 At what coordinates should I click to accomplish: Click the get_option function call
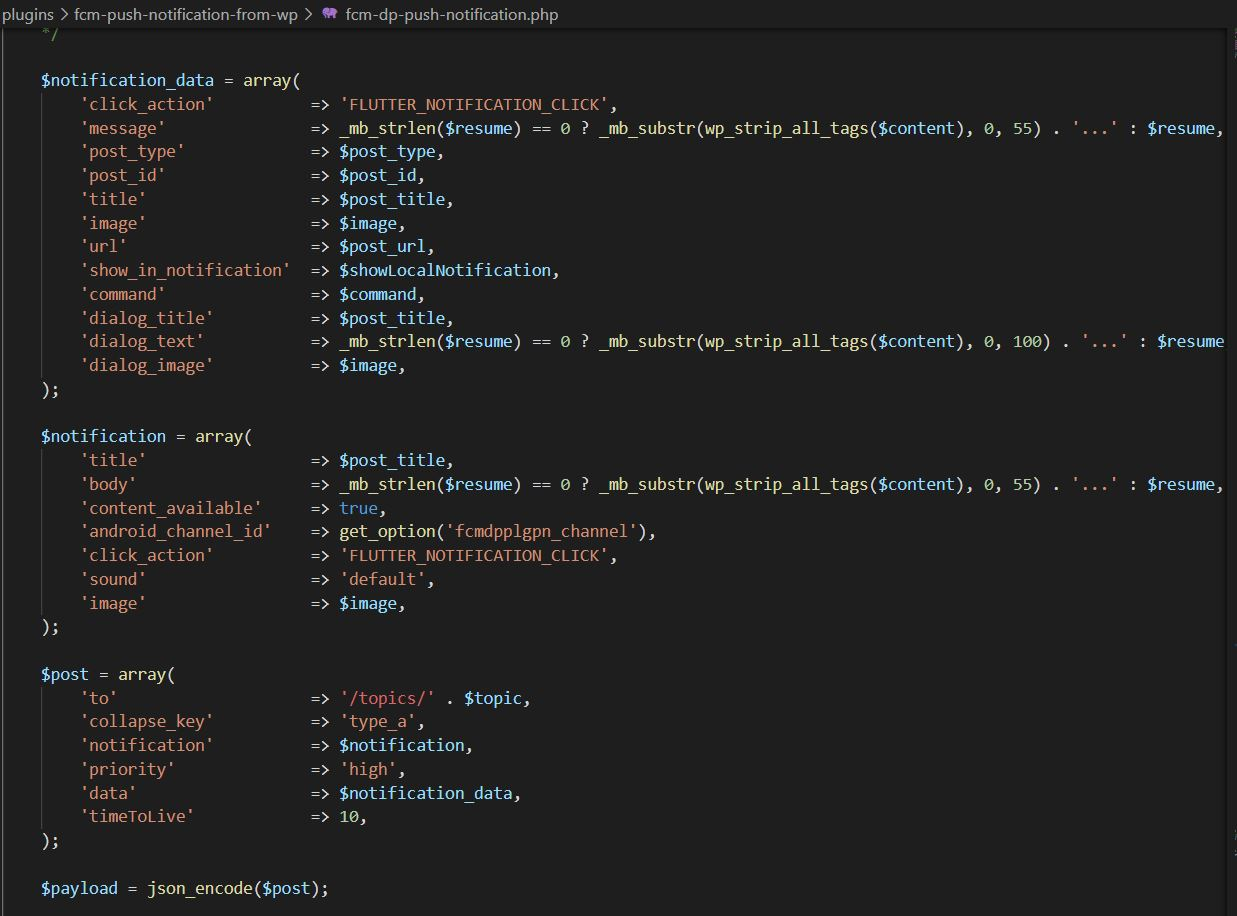coord(387,531)
